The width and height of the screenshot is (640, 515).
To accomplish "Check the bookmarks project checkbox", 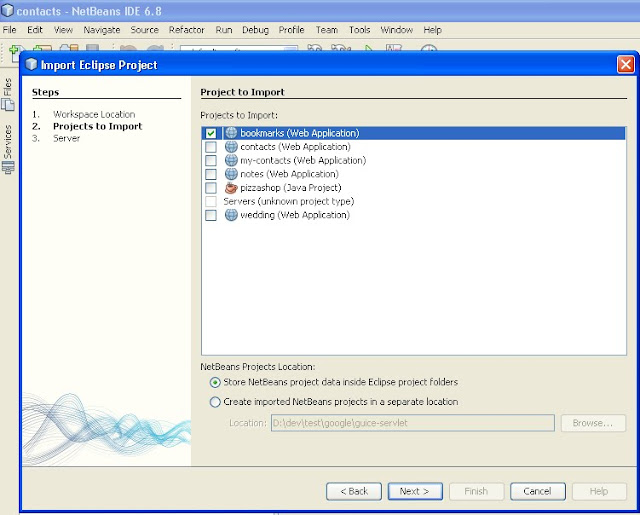I will 211,133.
